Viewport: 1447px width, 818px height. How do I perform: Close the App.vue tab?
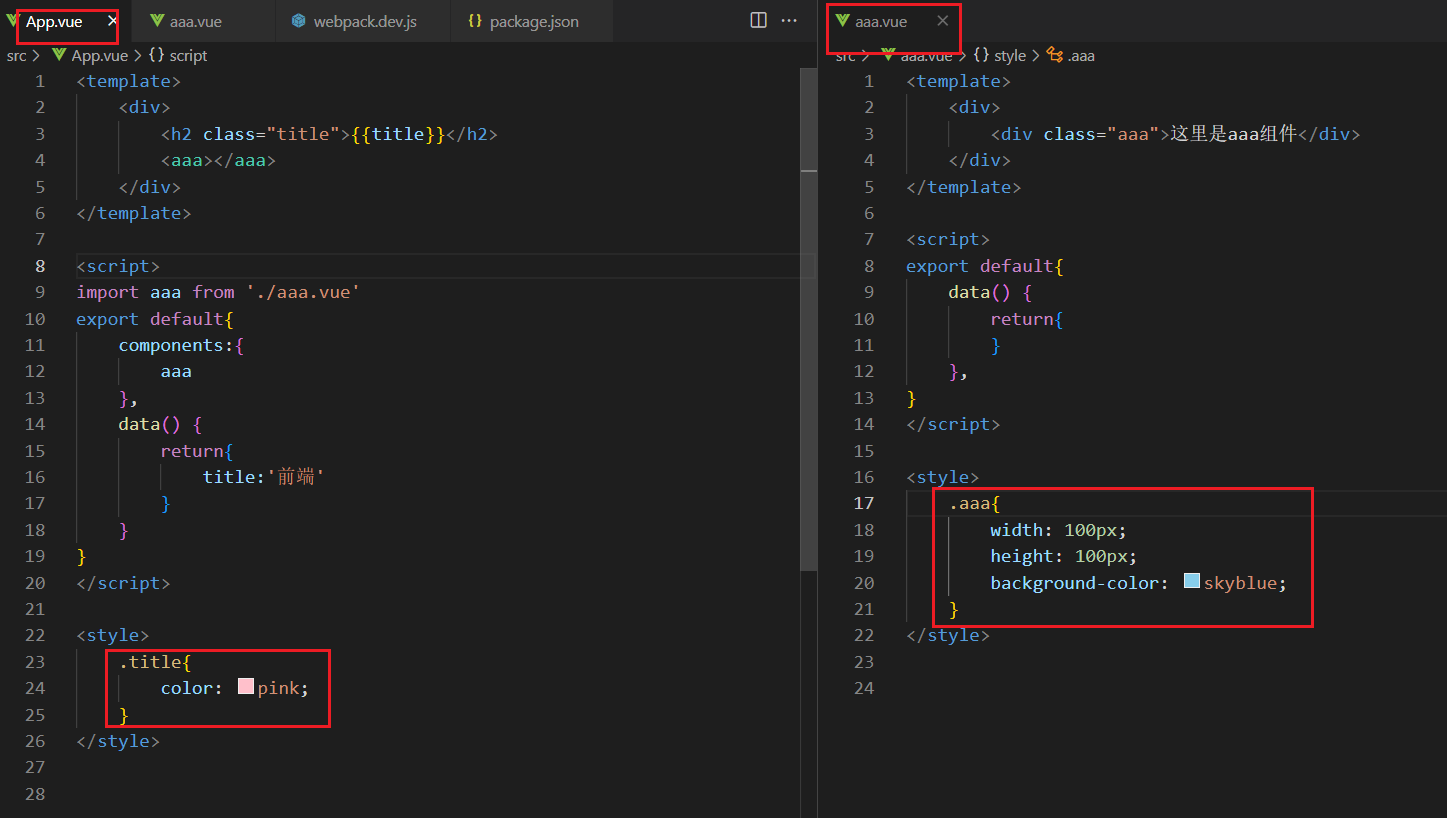click(x=112, y=21)
